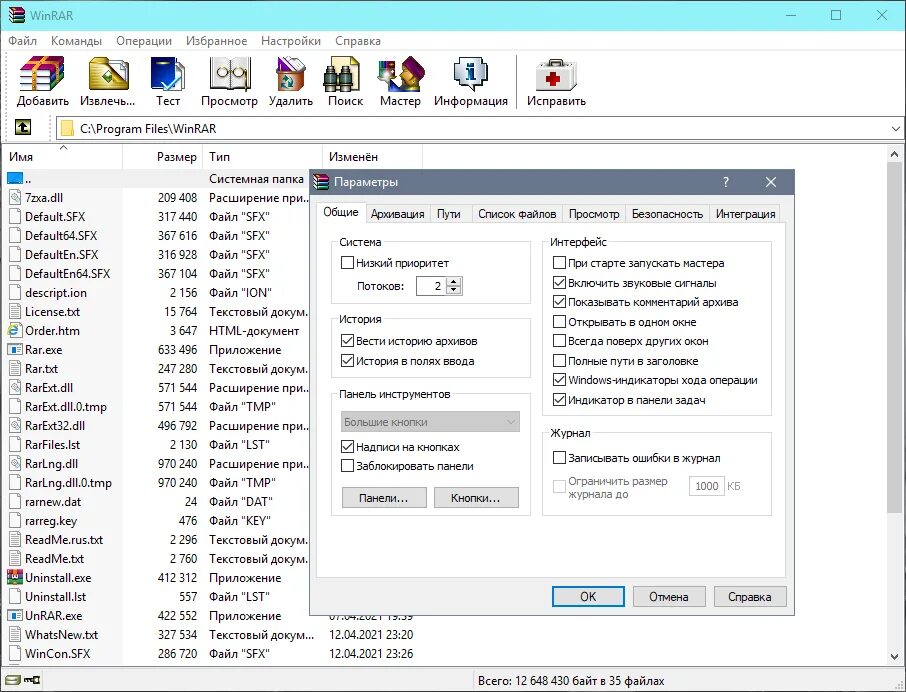
Task: Select the UnRAR.exe application icon
Action: pos(14,616)
